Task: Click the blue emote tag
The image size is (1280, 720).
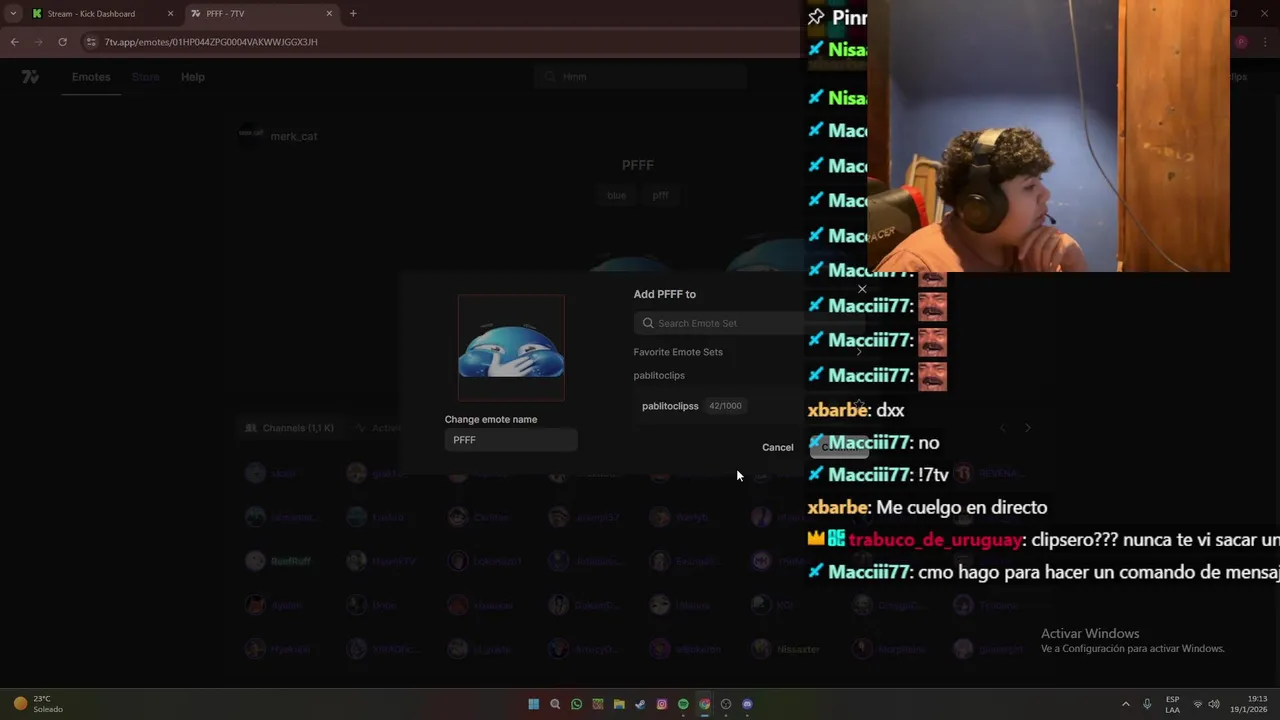Action: (617, 195)
